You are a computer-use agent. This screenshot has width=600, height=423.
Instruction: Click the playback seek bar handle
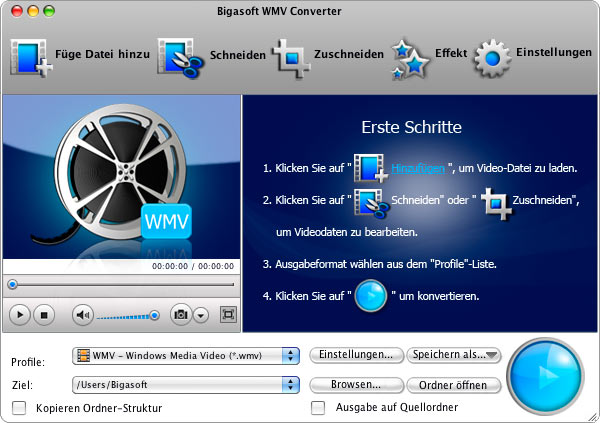(x=13, y=284)
